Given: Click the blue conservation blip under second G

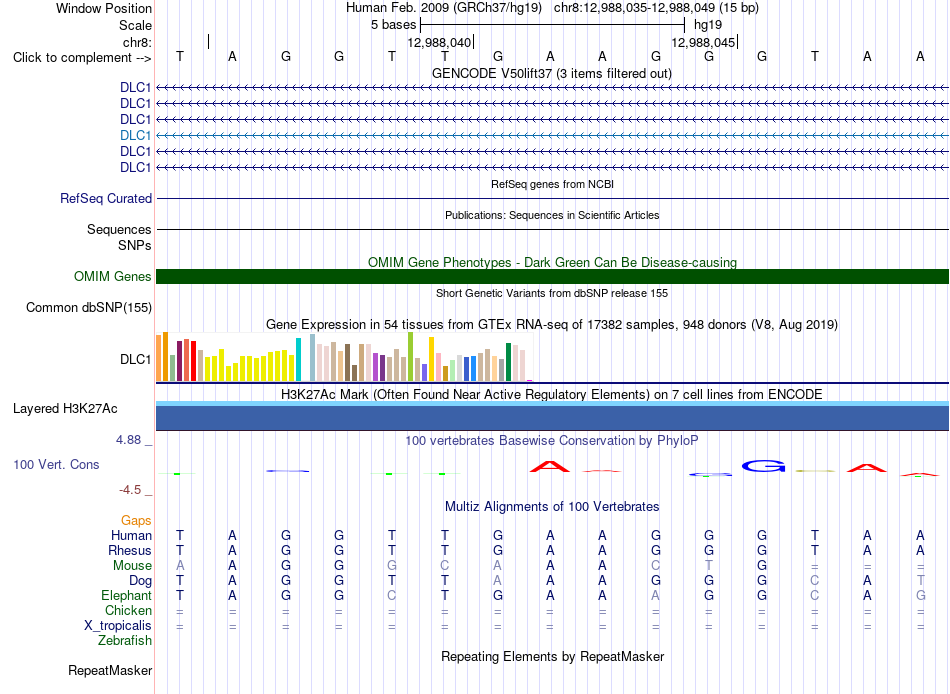Looking at the screenshot, I should [x=288, y=471].
